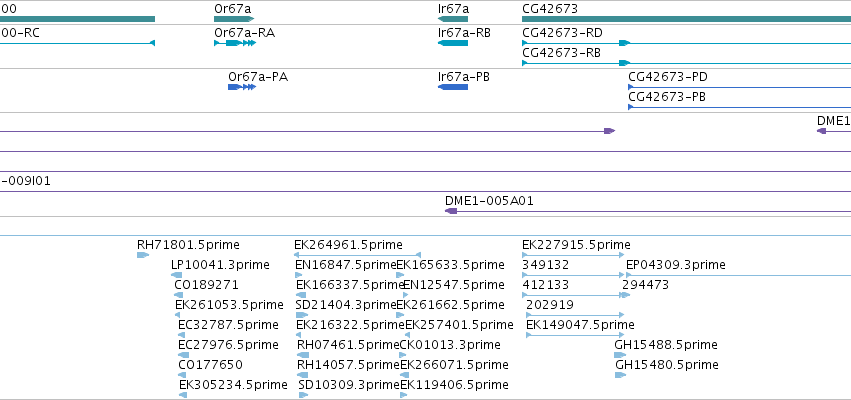851x400 pixels.
Task: Click the CG42673-RD transcript line
Action: point(687,43)
